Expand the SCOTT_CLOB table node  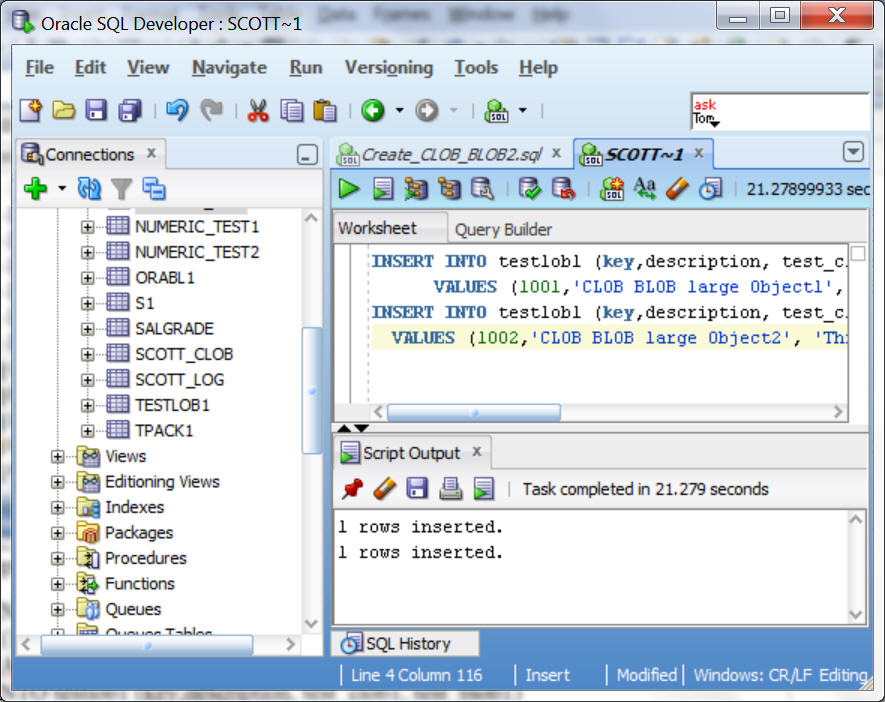point(87,354)
